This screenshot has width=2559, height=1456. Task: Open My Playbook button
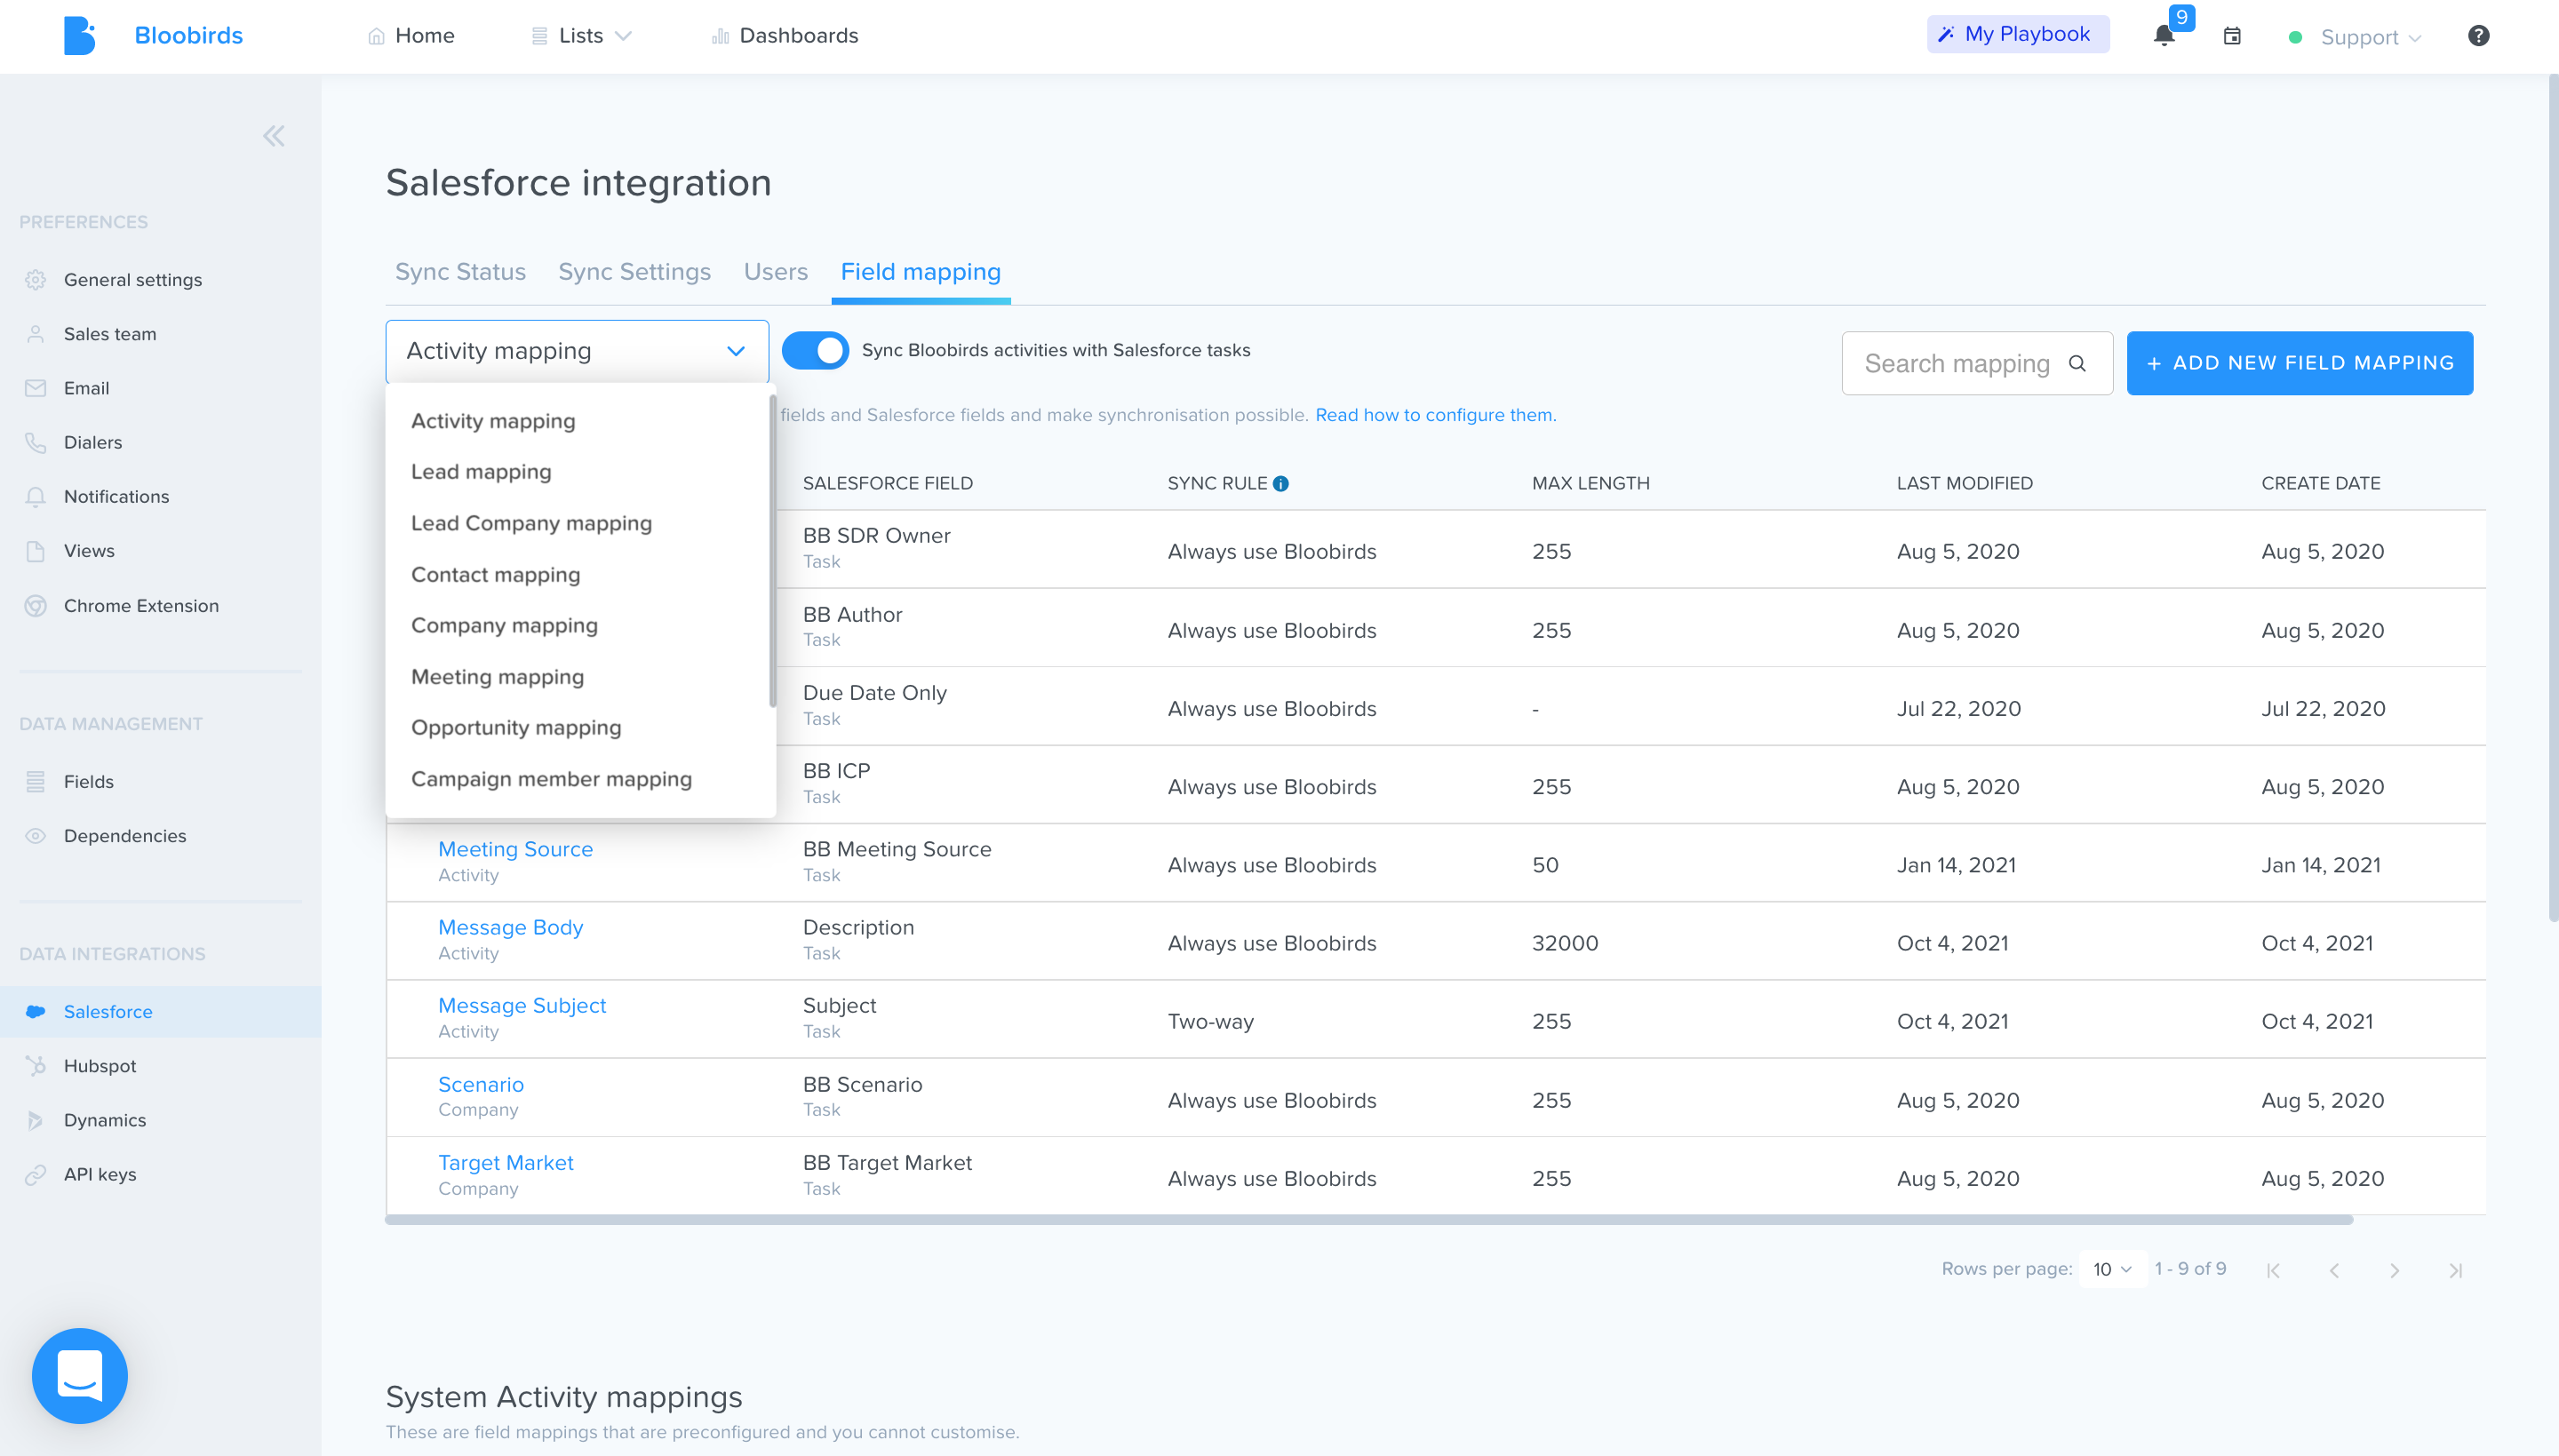pos(2017,34)
